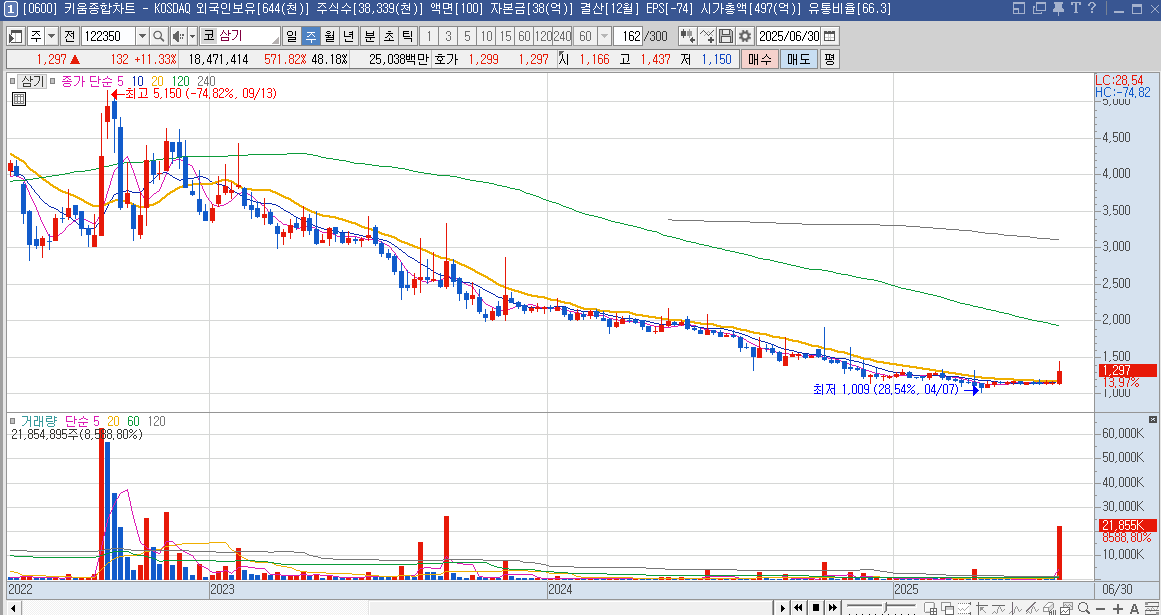Select the 분 minute period toggle
This screenshot has width=1161, height=615.
(x=369, y=36)
